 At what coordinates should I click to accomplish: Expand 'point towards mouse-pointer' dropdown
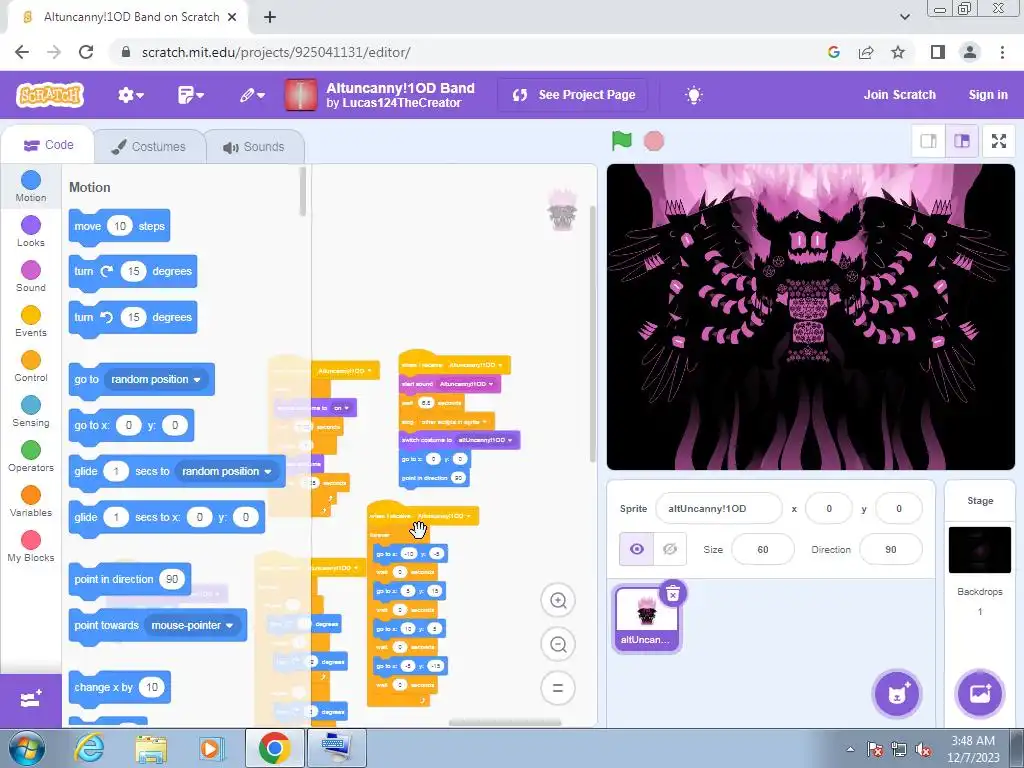click(193, 626)
